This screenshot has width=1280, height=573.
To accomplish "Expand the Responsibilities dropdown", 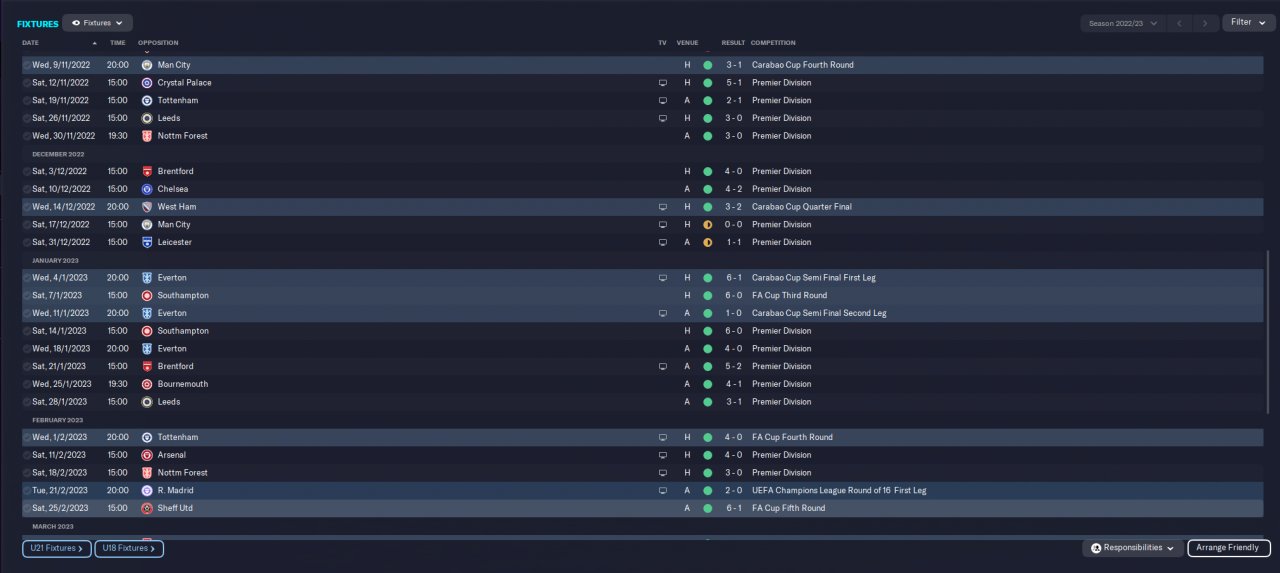I will point(1132,548).
